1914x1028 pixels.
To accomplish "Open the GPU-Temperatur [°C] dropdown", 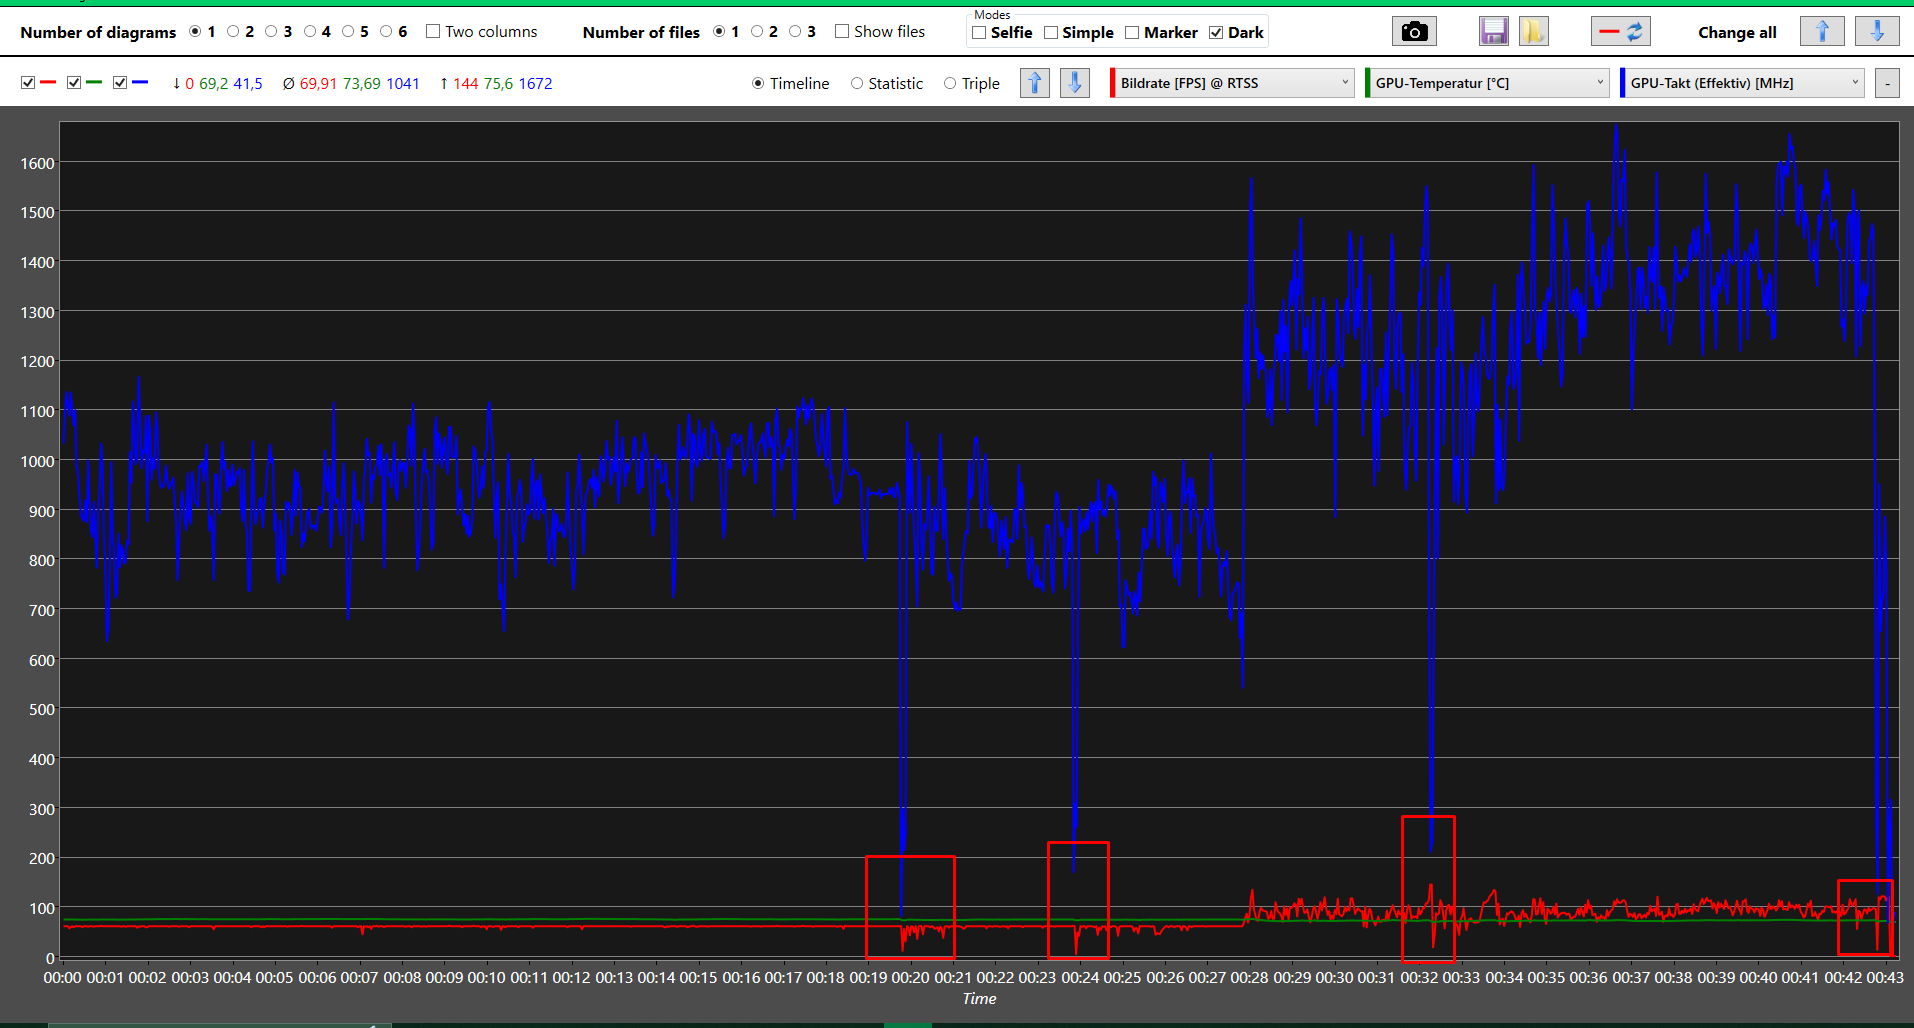I will click(1490, 83).
